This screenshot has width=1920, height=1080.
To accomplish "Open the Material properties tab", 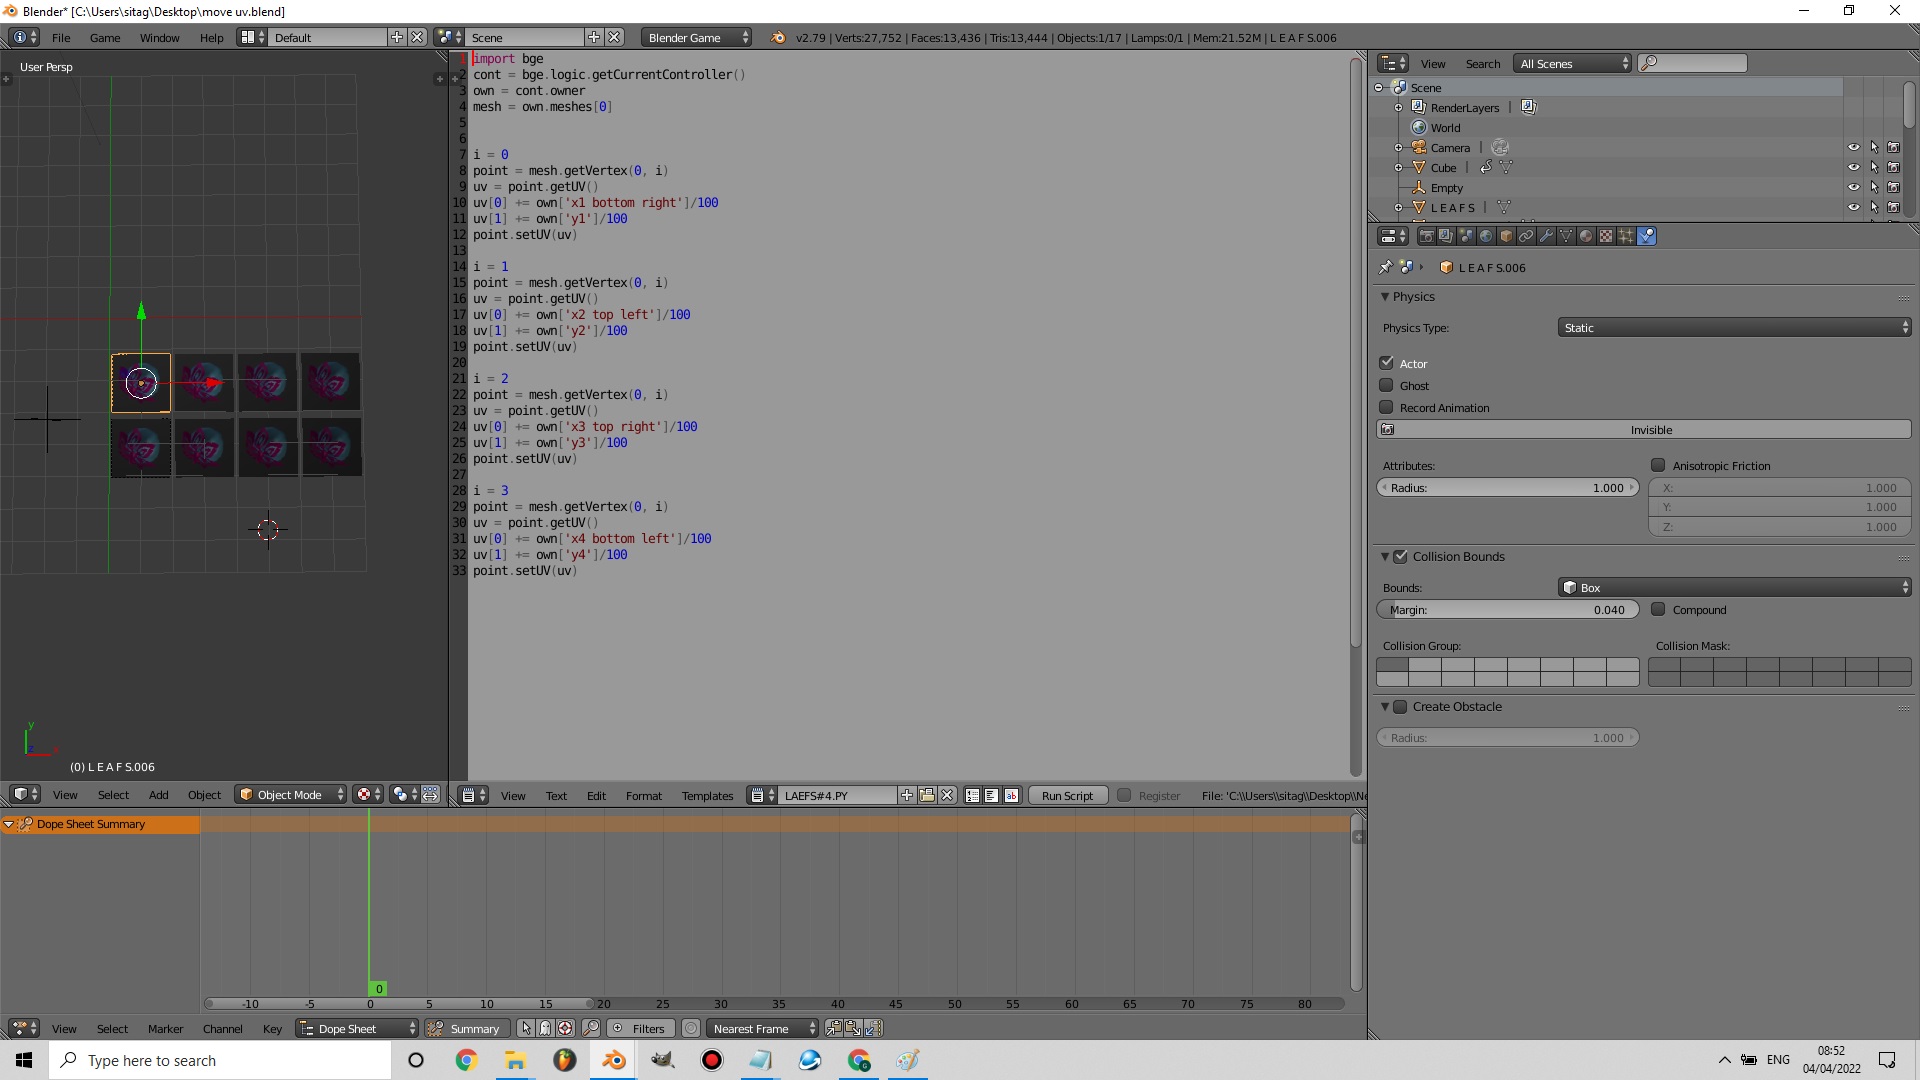I will (x=1586, y=236).
